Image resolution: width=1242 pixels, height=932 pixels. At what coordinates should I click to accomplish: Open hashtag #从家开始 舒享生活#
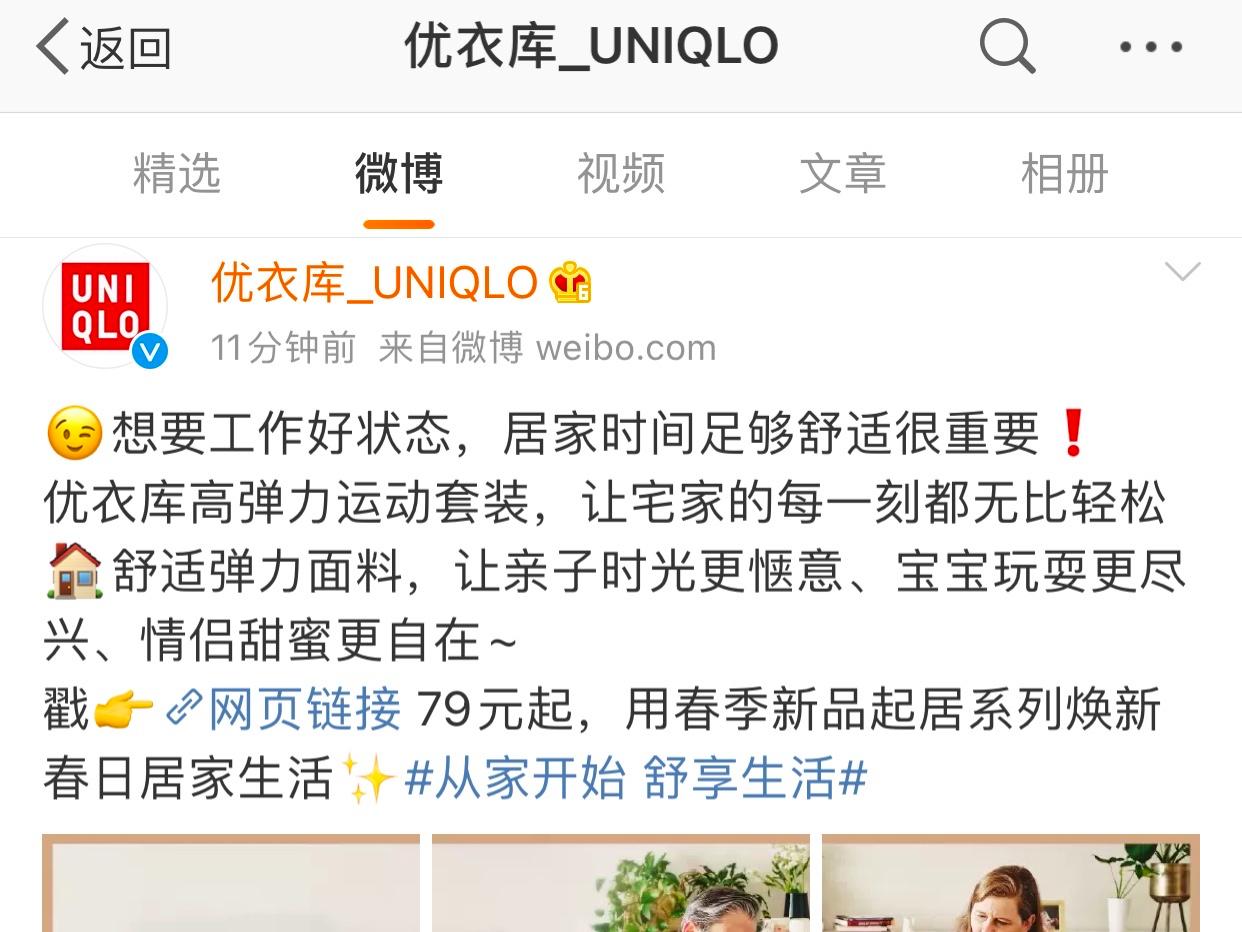[x=636, y=779]
